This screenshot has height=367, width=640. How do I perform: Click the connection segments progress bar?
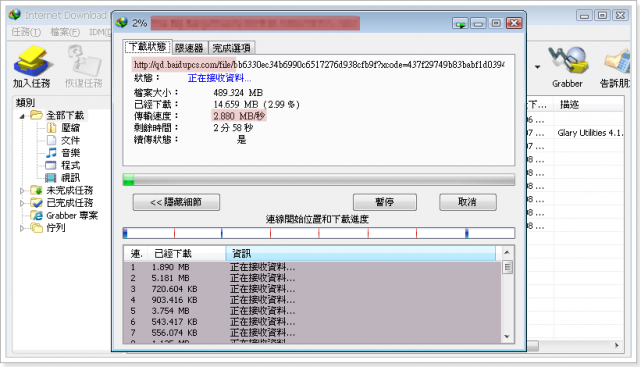click(318, 233)
